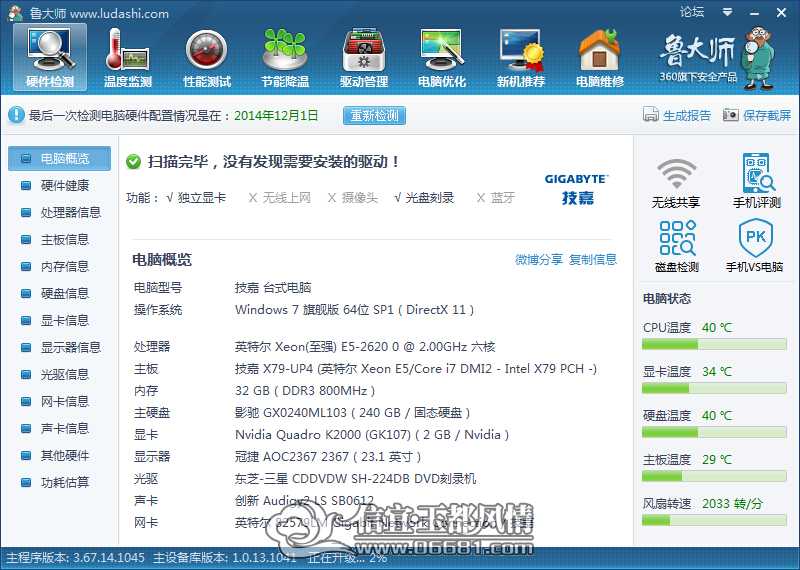This screenshot has width=800, height=570.
Task: Open 手机评测 phone benchmark
Action: [x=757, y=181]
